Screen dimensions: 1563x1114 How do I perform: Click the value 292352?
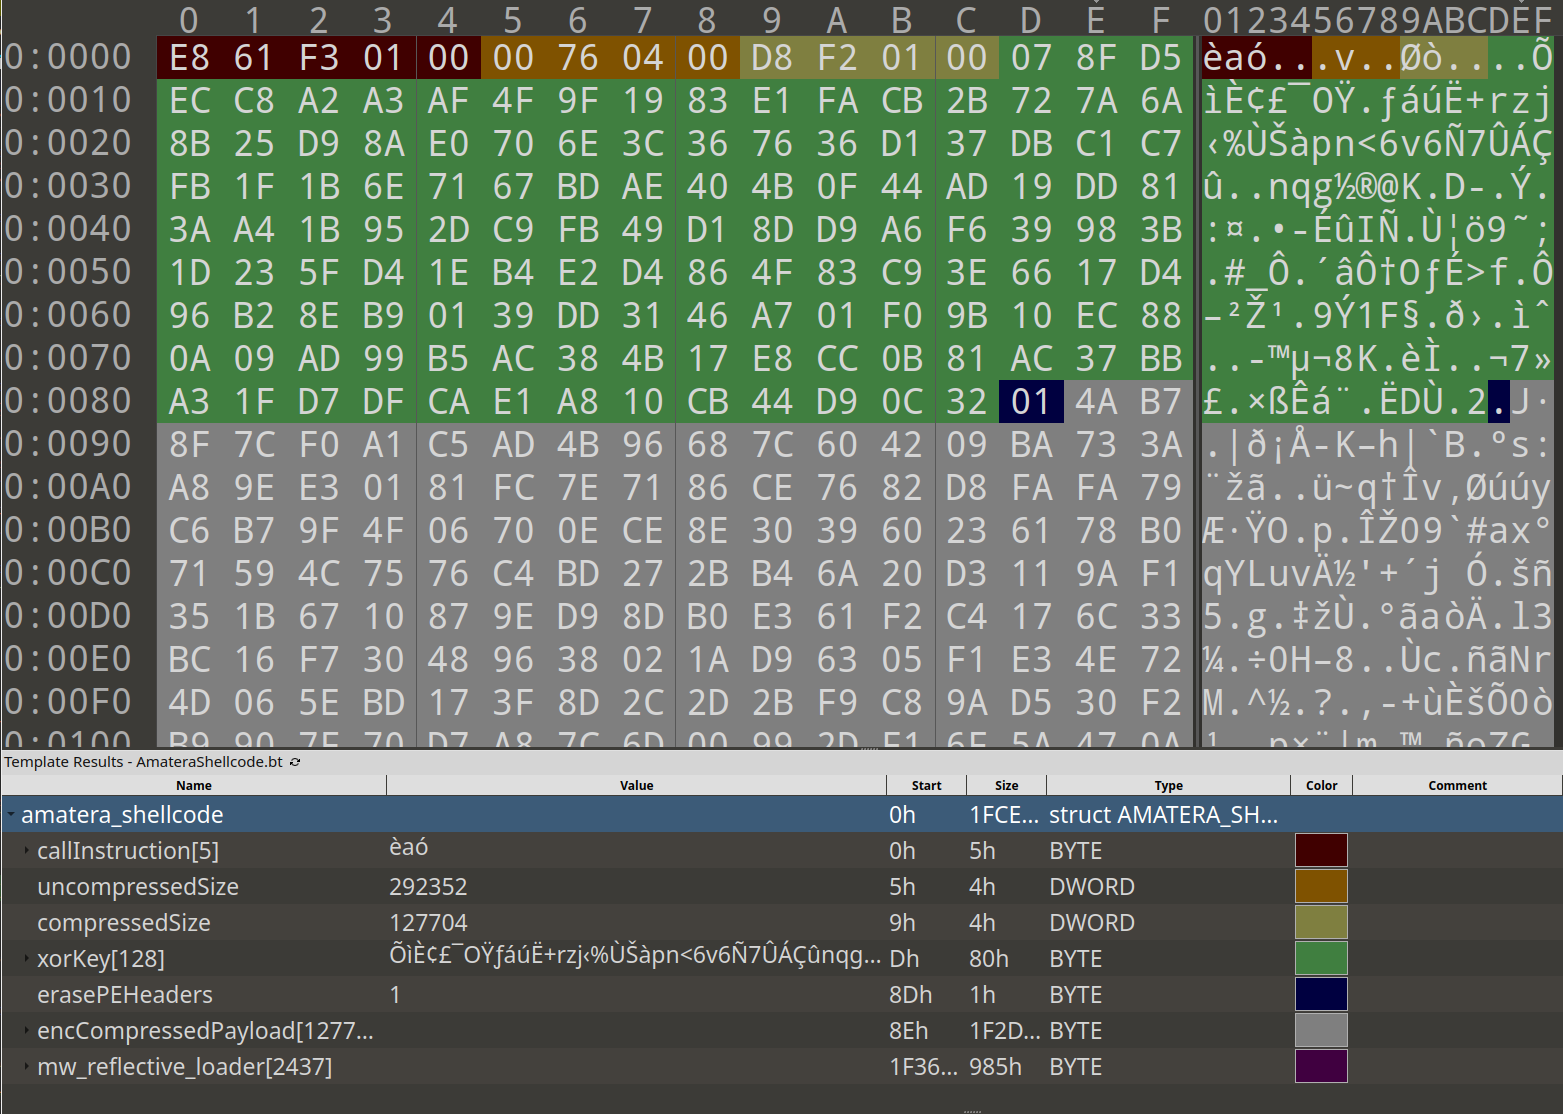point(428,887)
